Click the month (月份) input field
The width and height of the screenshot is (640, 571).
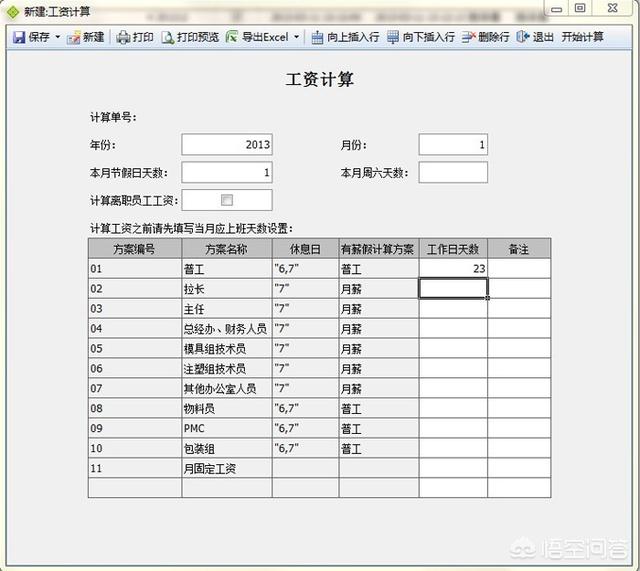453,145
